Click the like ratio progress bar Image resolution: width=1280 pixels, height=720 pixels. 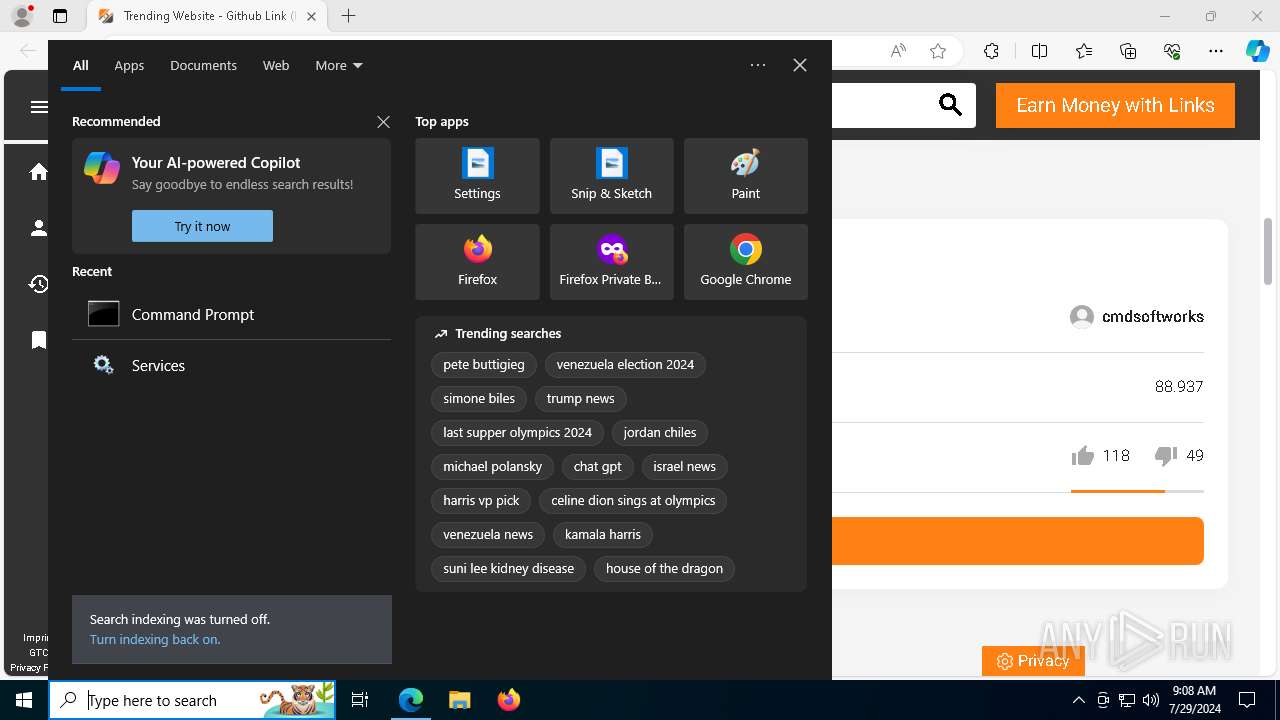tap(1137, 491)
